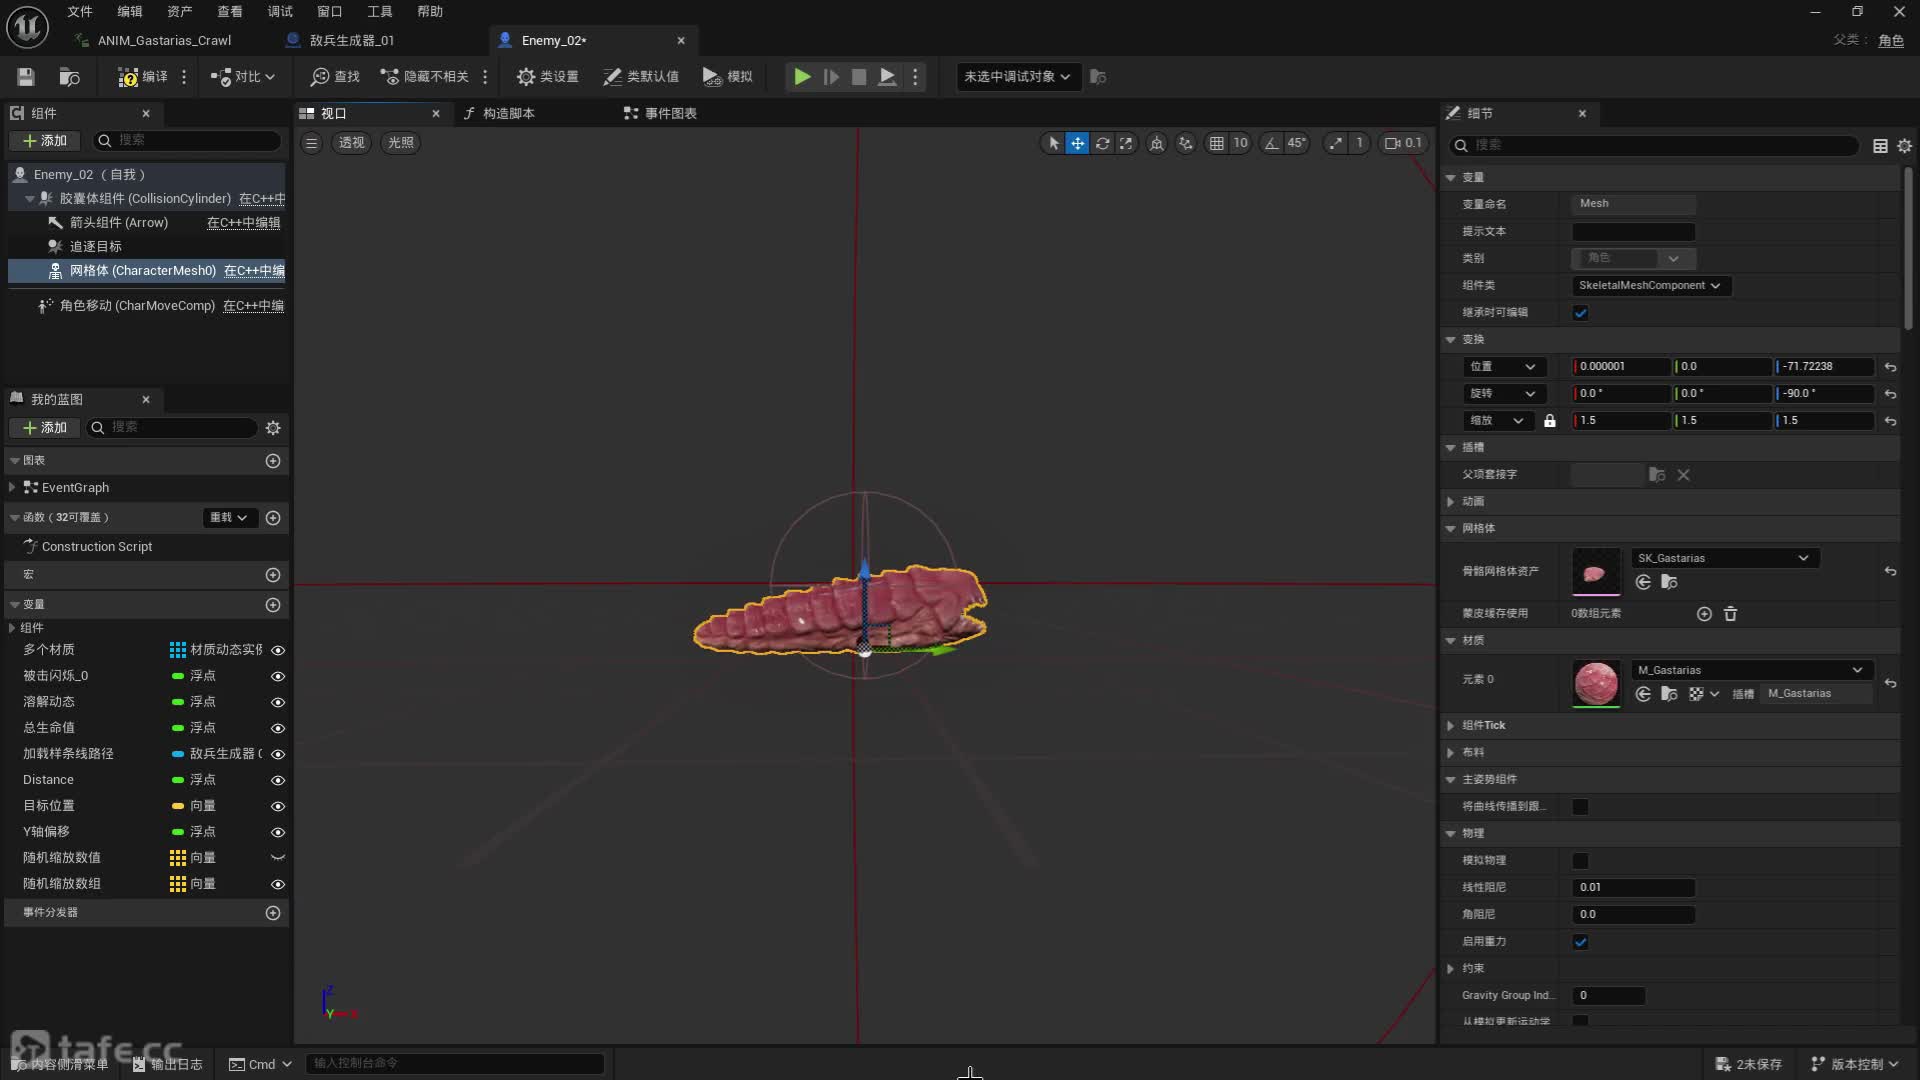Screen dimensions: 1920x1080
Task: Open the SkeletalMeshComponent class dropdown
Action: [1650, 286]
